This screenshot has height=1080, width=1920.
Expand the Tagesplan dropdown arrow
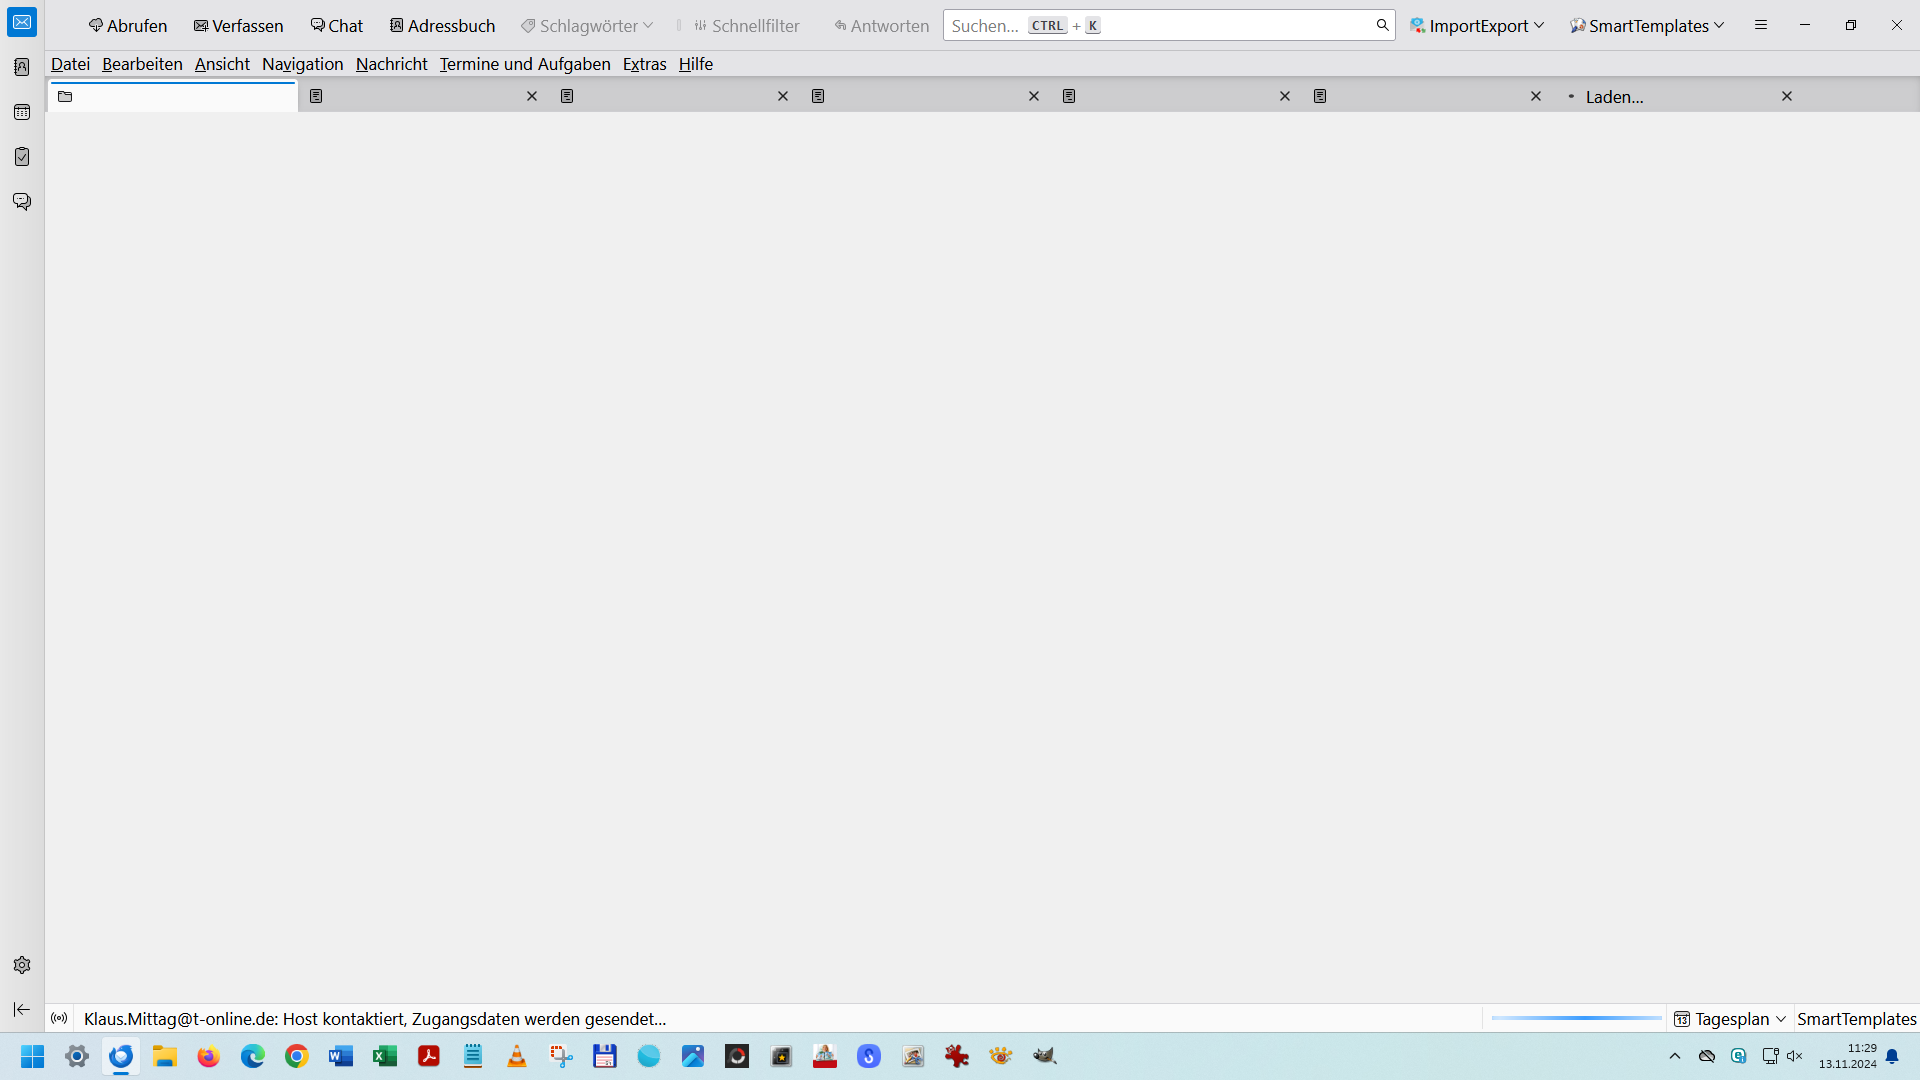[1781, 1019]
